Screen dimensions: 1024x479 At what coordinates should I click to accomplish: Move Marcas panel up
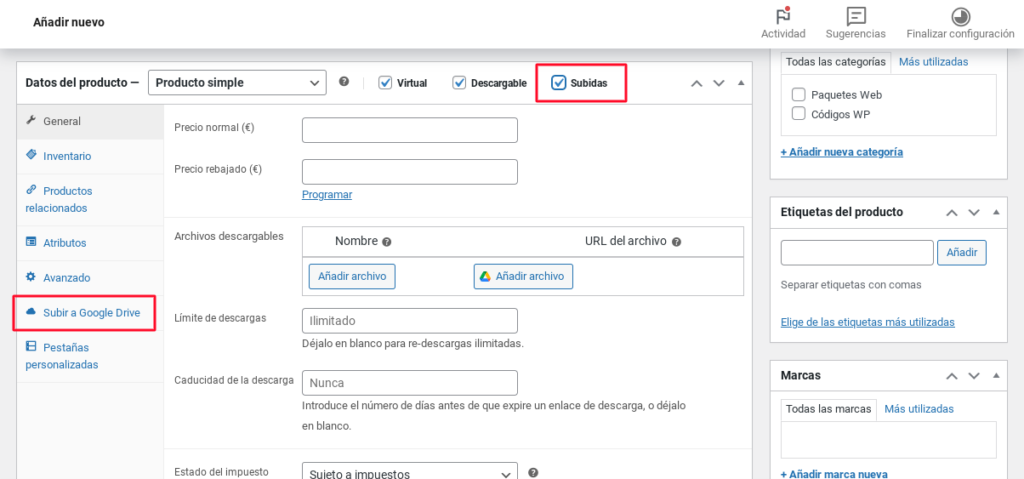click(x=952, y=376)
